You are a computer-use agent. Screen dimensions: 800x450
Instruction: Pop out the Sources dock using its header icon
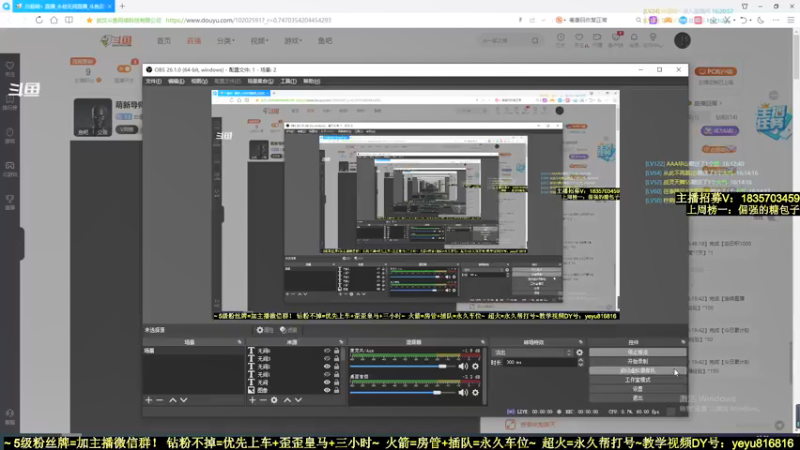(x=341, y=342)
